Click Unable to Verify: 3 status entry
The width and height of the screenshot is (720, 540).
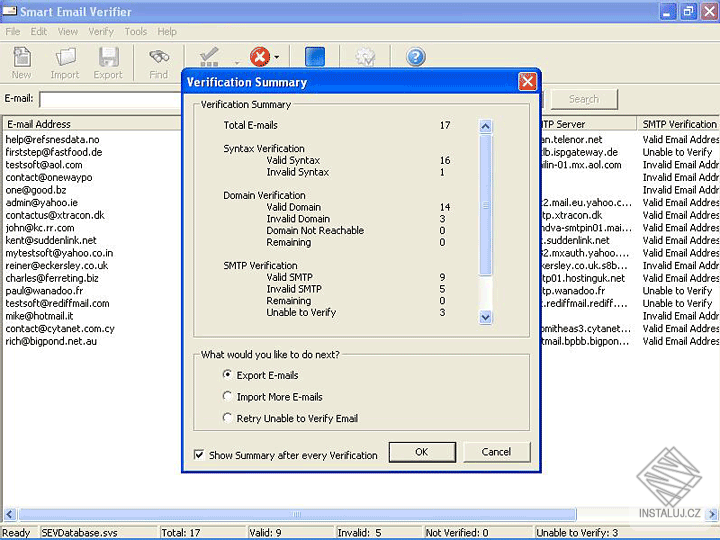(577, 533)
